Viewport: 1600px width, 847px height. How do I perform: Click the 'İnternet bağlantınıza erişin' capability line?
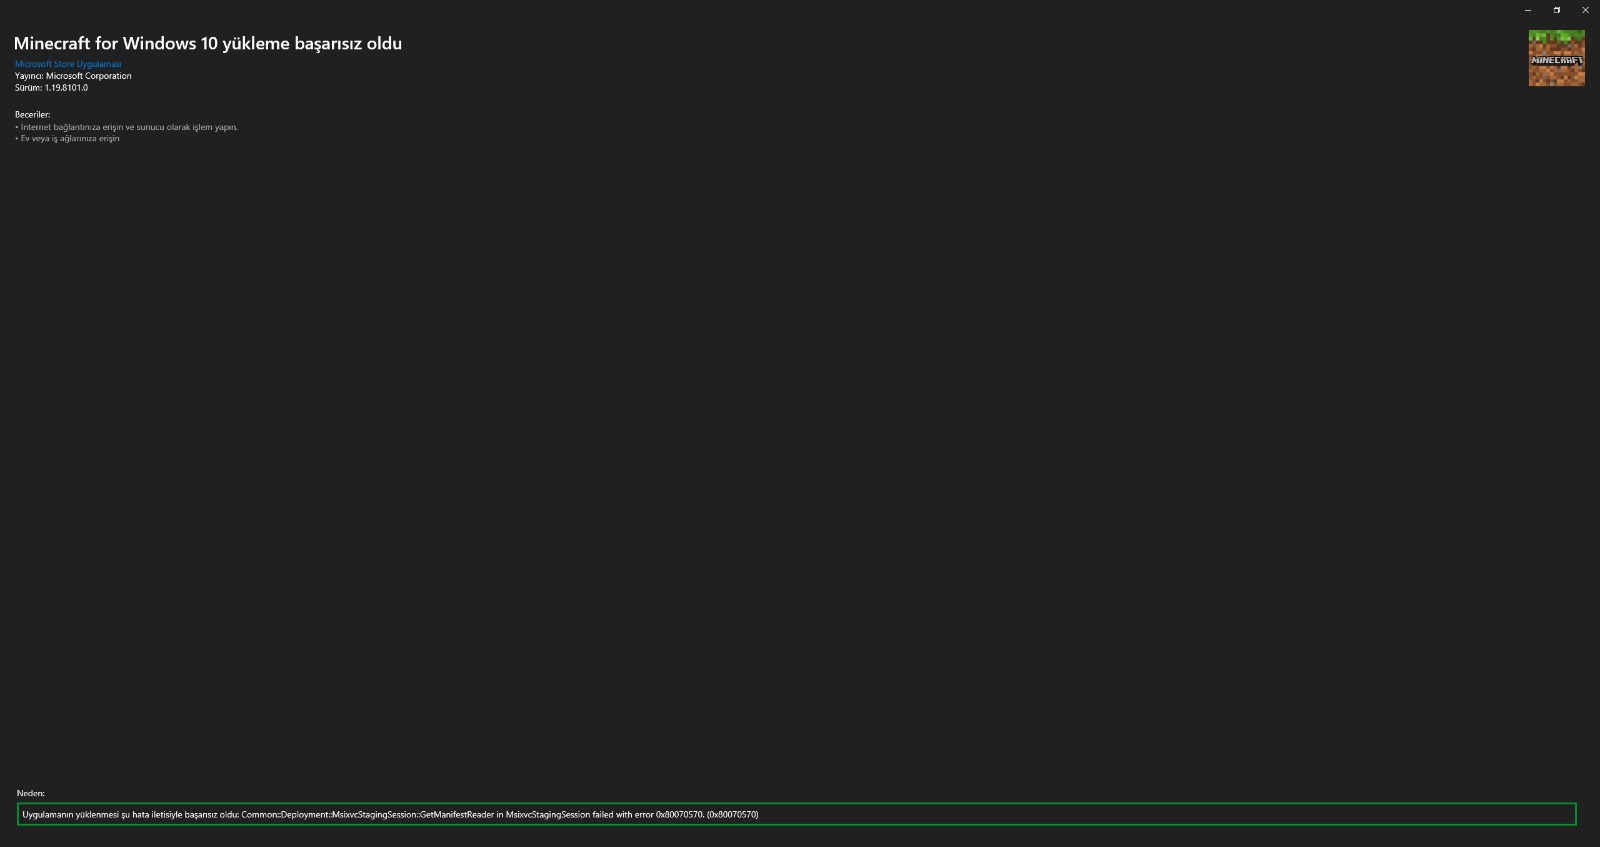click(x=127, y=127)
